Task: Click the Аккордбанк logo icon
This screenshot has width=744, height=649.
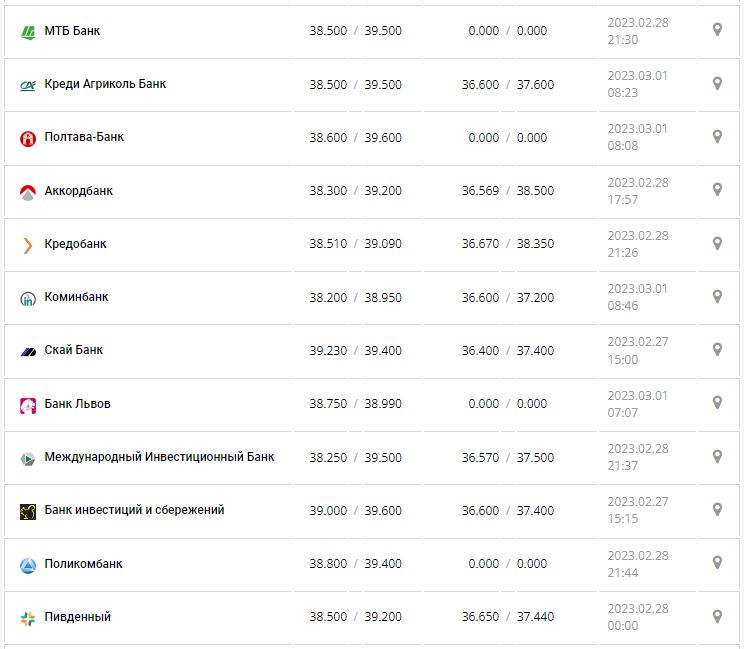Action: click(28, 191)
